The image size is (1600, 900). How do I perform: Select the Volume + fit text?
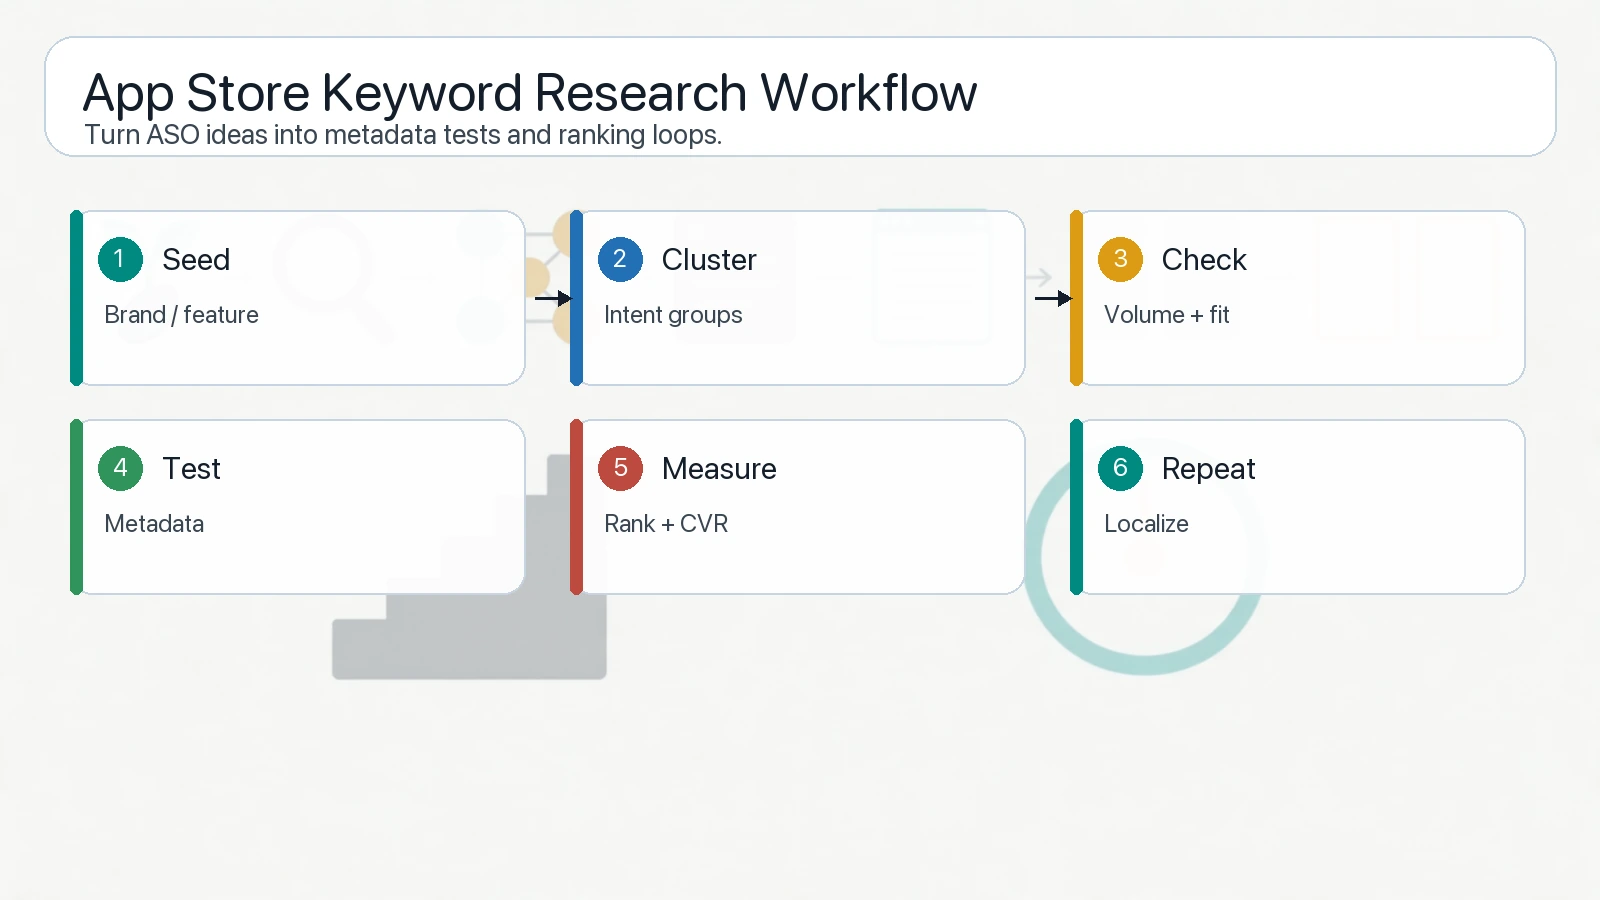click(x=1166, y=315)
